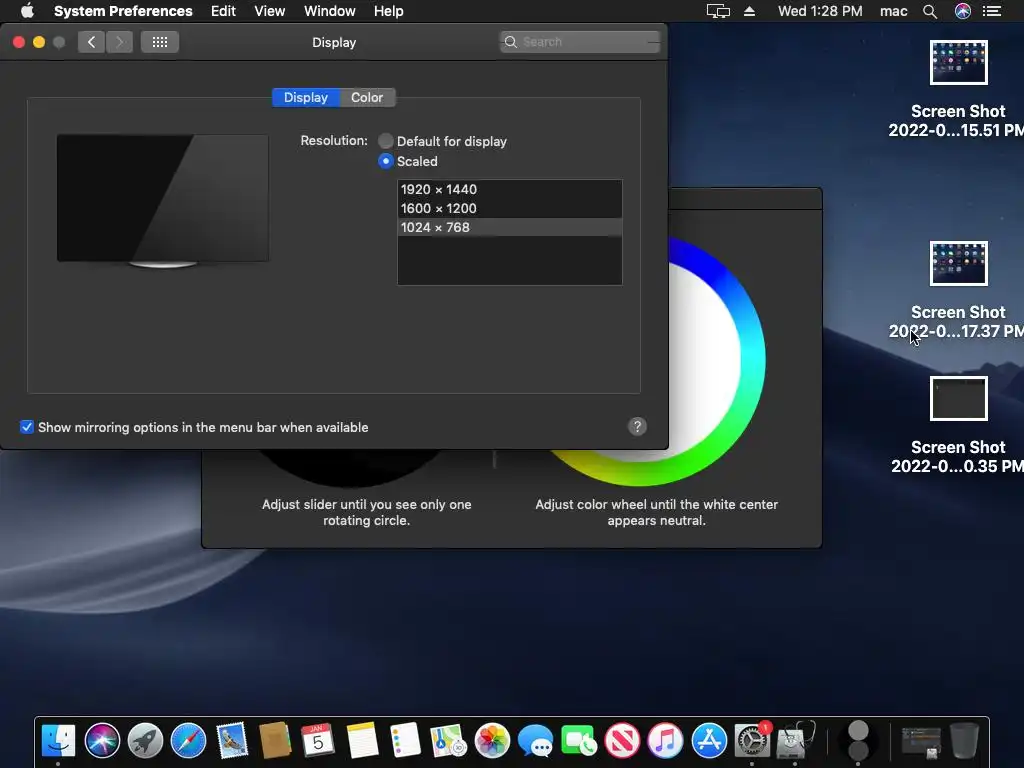Open the Window menu
This screenshot has width=1024, height=768.
[x=330, y=11]
